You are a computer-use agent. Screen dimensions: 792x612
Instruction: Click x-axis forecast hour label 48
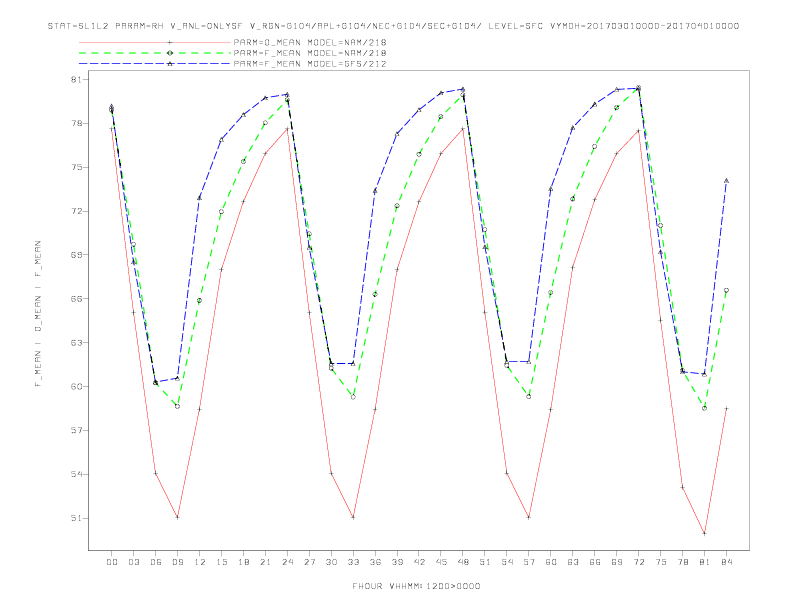[463, 562]
